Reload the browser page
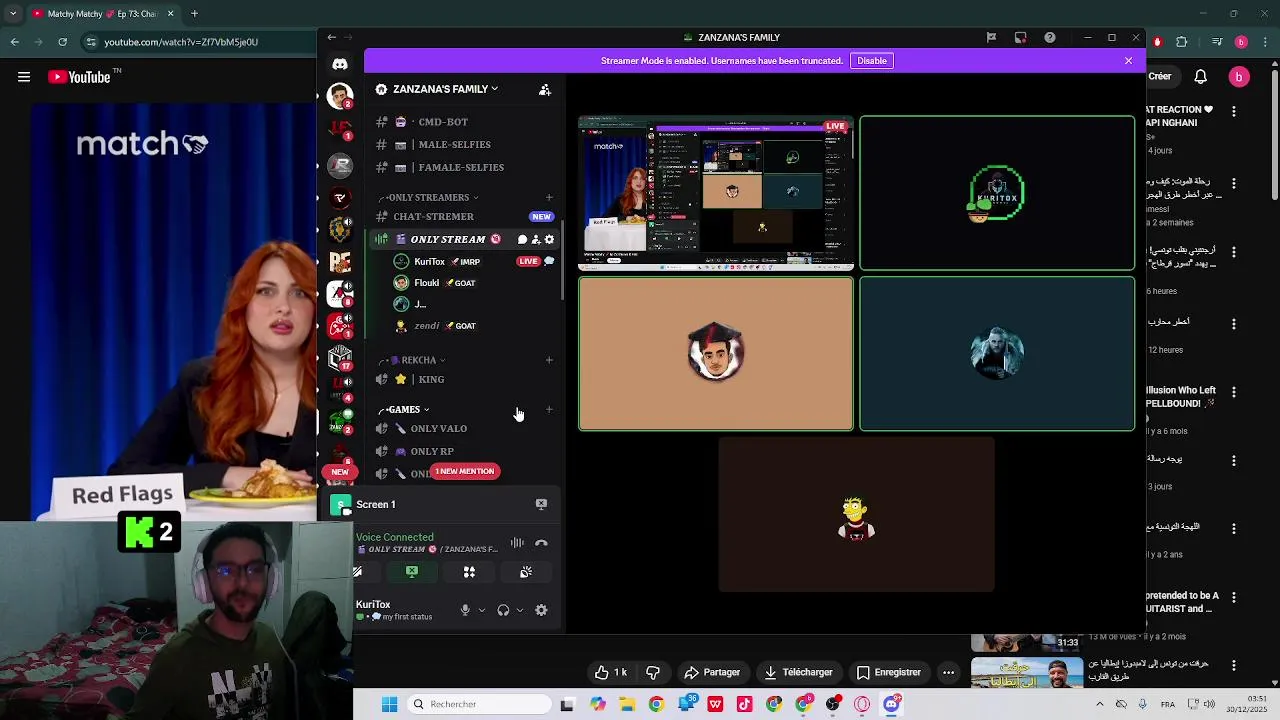The width and height of the screenshot is (1280, 720). (x=62, y=42)
